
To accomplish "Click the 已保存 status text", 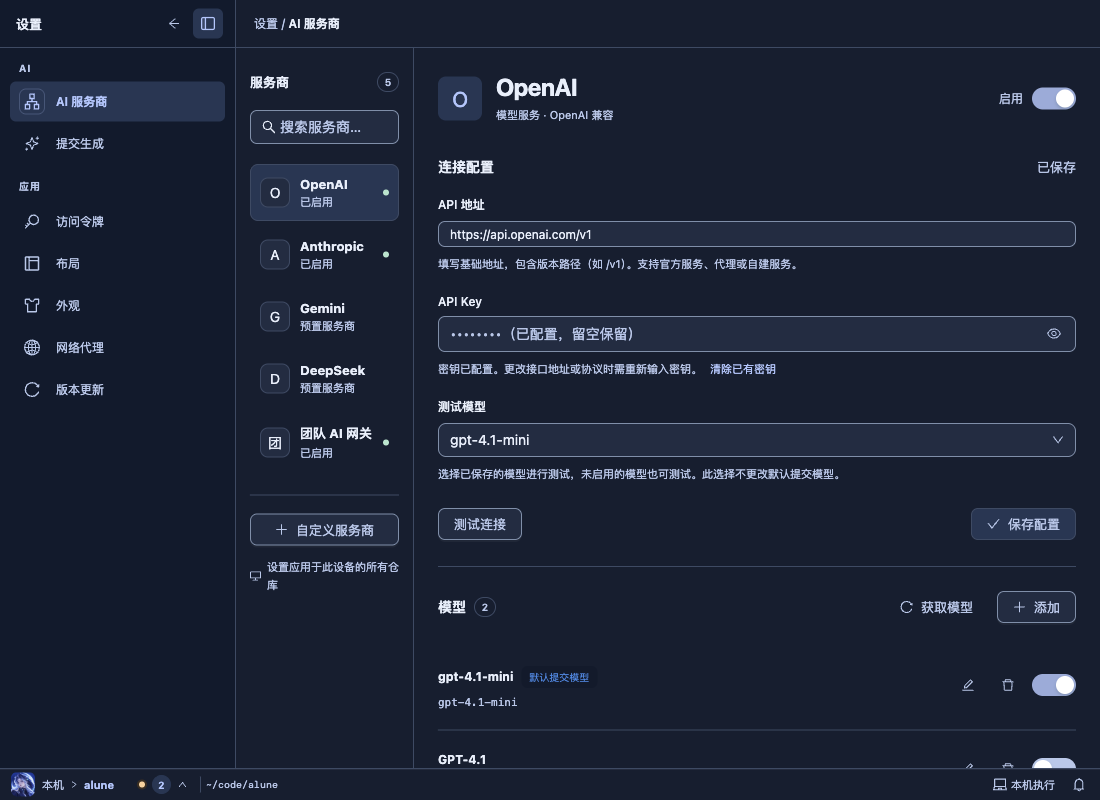I will (1056, 168).
